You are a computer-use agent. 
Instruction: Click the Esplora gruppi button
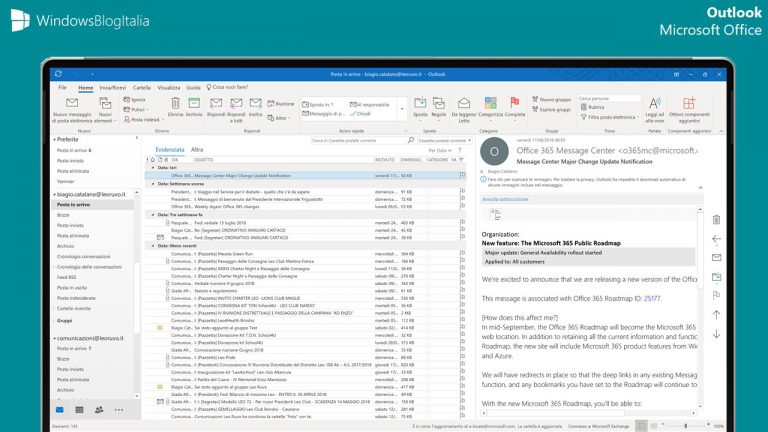[x=551, y=110]
